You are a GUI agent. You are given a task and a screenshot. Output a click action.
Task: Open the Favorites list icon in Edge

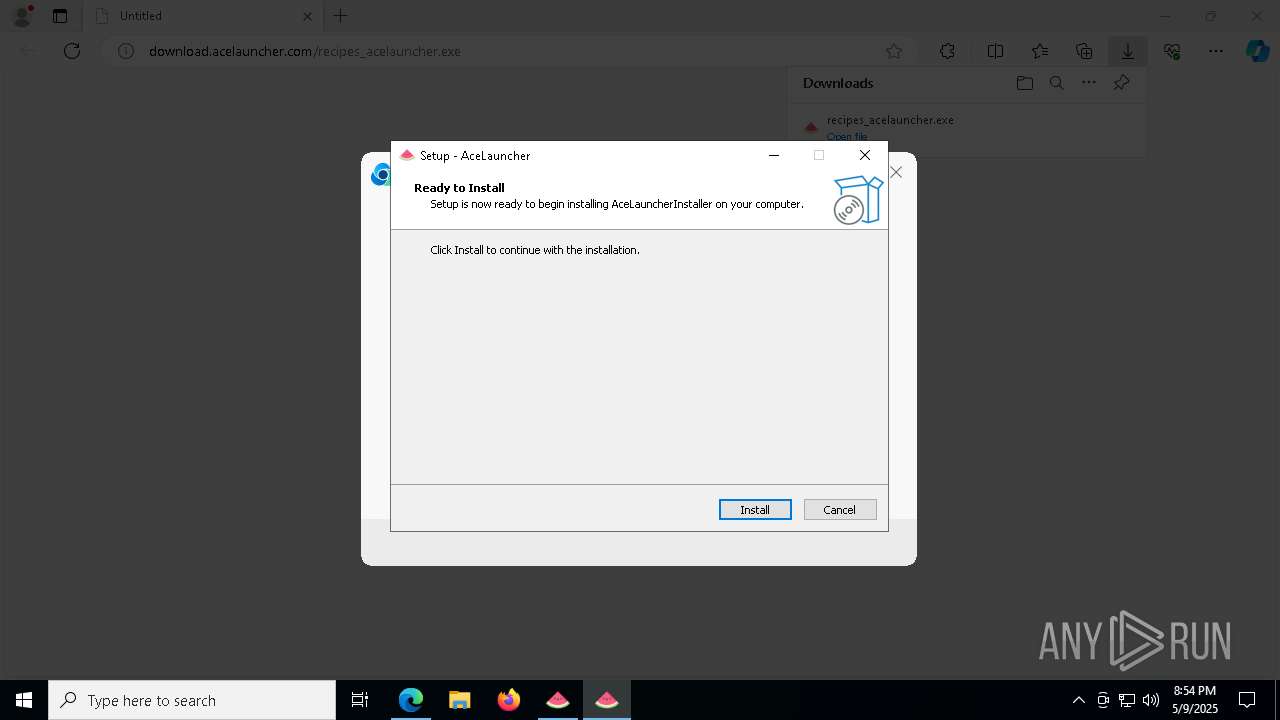[1040, 51]
